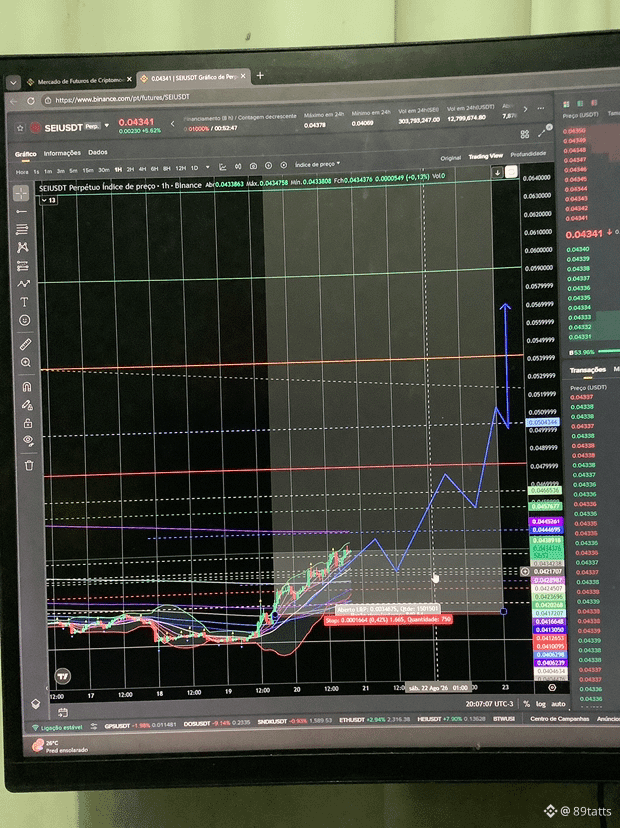This screenshot has width=620, height=828.
Task: Toggle the magnet snap mode
Action: [27, 387]
